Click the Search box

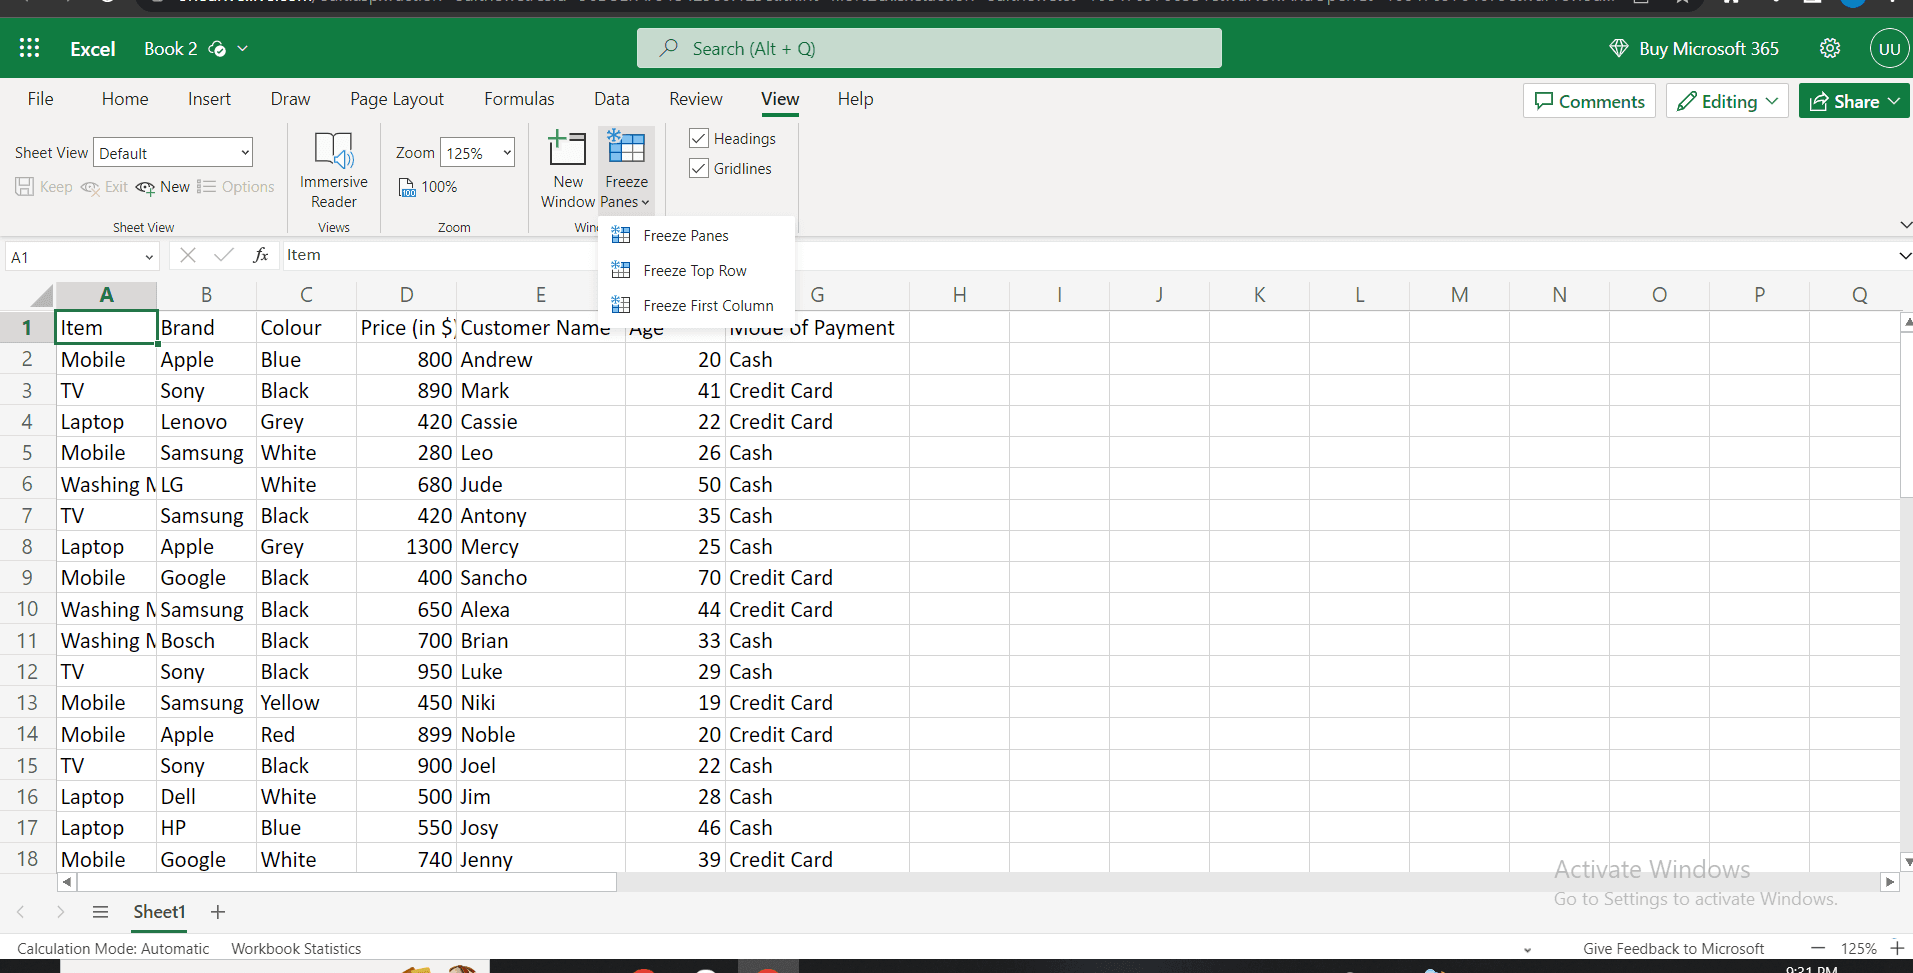point(929,48)
